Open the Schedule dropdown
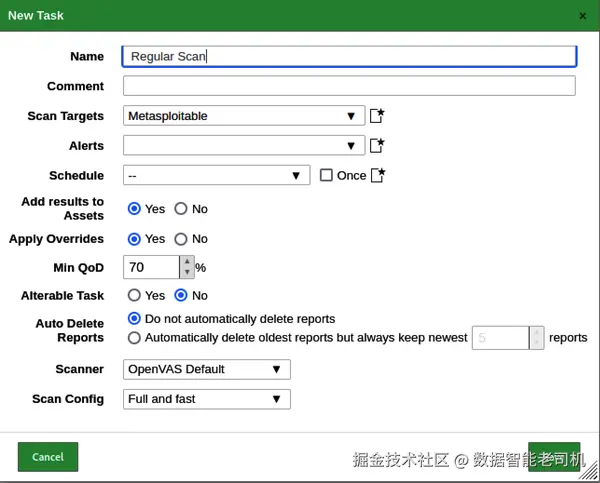 click(x=217, y=175)
